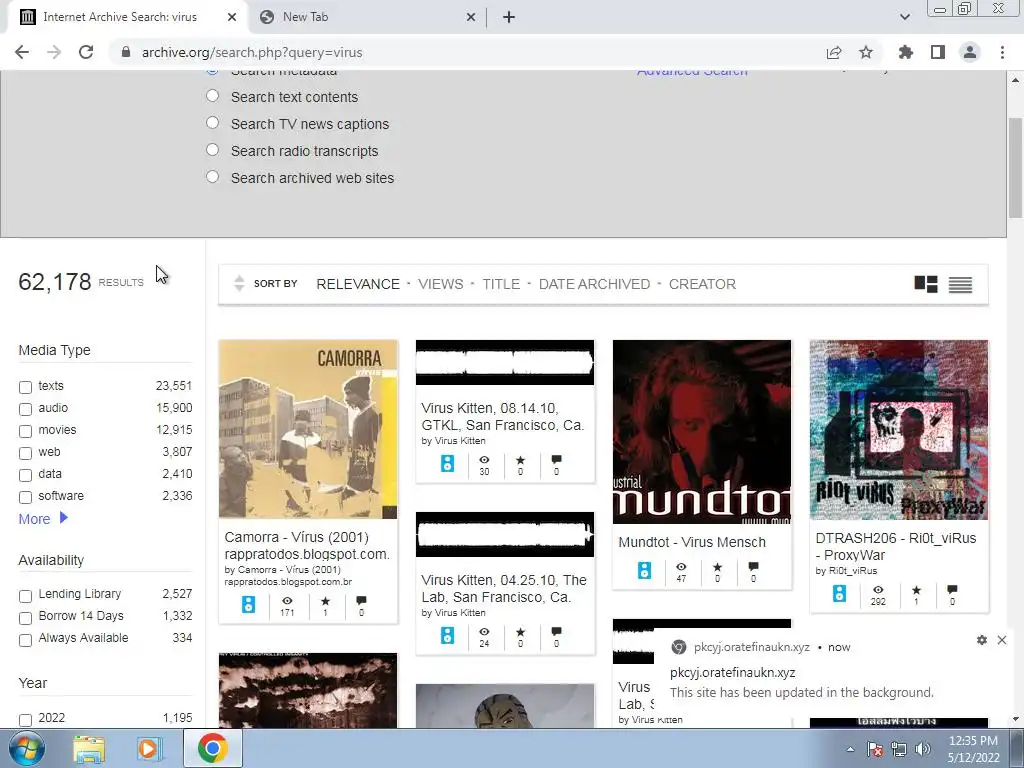Check the 2022 year filter
The width and height of the screenshot is (1024, 768).
(x=25, y=720)
